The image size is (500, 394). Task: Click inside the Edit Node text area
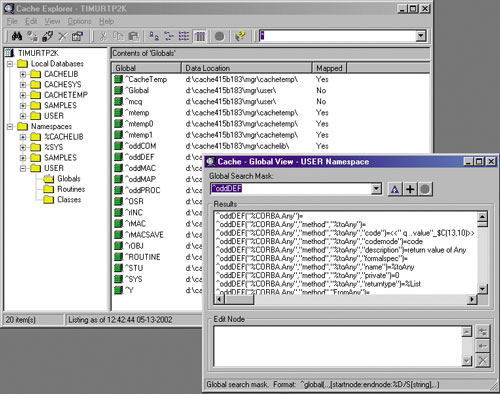(338, 346)
